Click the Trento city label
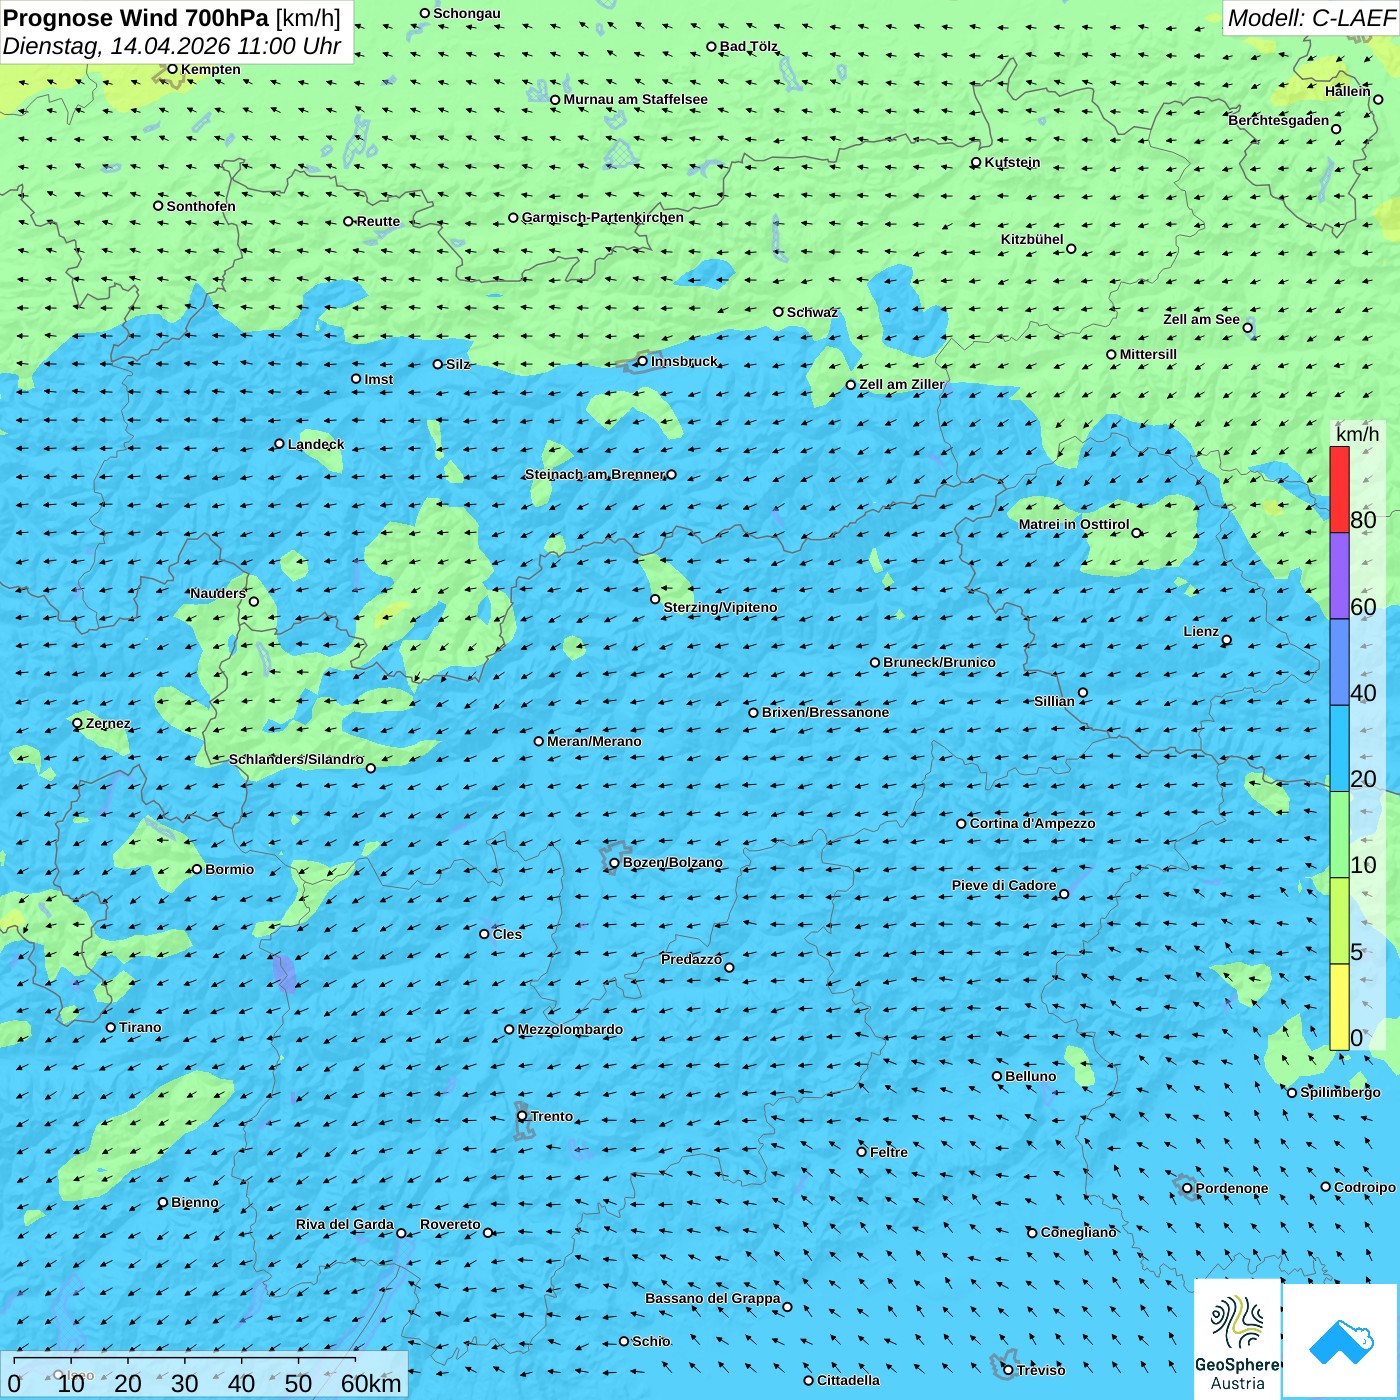1400x1400 pixels. [552, 1116]
